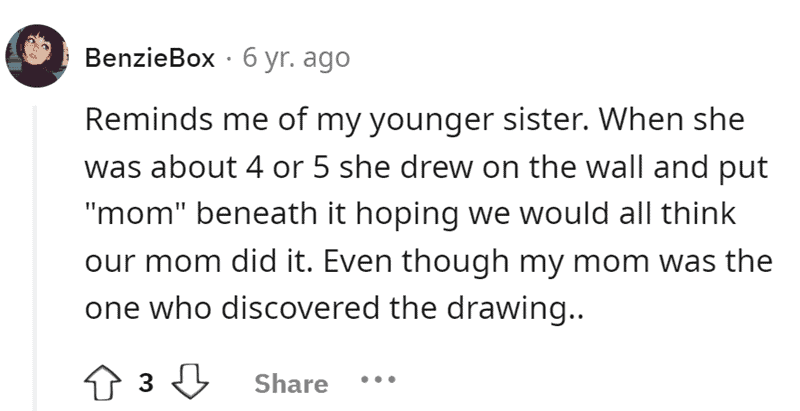Image resolution: width=800 pixels, height=411 pixels.
Task: Open BenzieBox's user profile link
Action: click(x=151, y=58)
